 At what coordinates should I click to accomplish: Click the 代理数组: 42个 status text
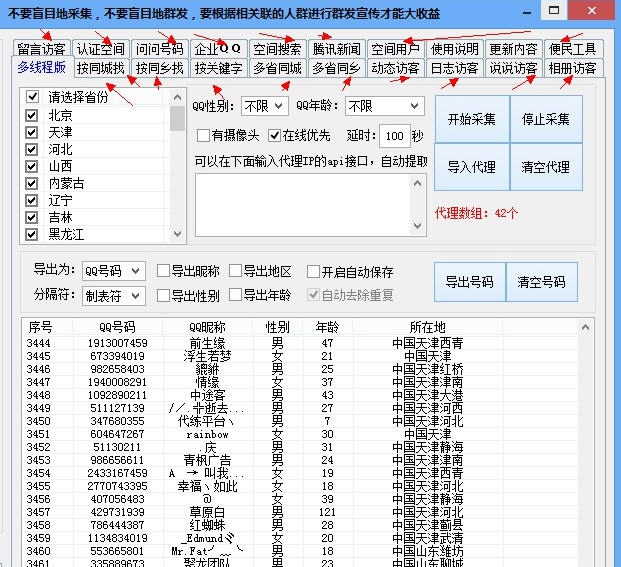click(476, 214)
